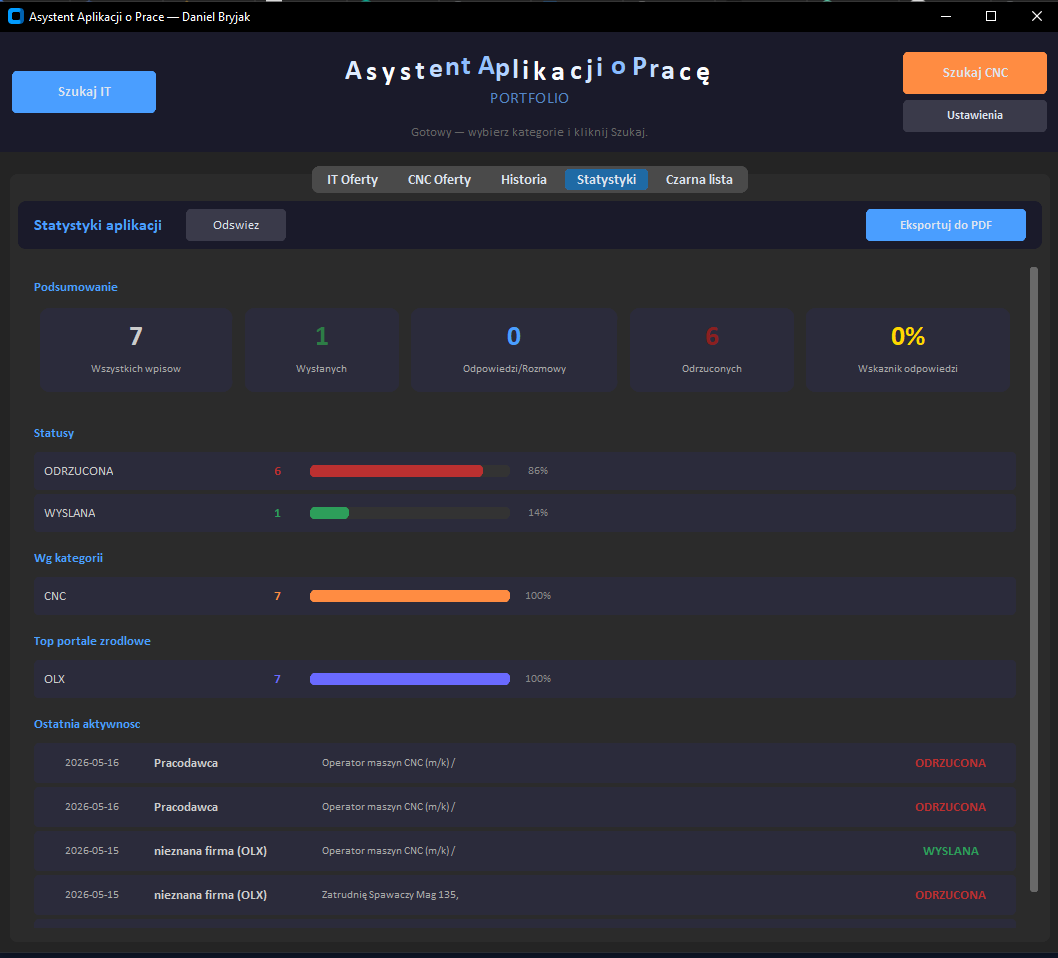Image resolution: width=1058 pixels, height=958 pixels.
Task: Click the Odpowiedzi/Rozmowy summary card
Action: [513, 349]
